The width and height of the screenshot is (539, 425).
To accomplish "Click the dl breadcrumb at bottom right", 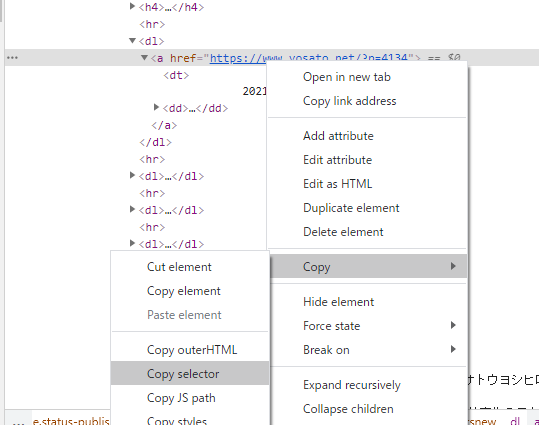I will (x=515, y=421).
